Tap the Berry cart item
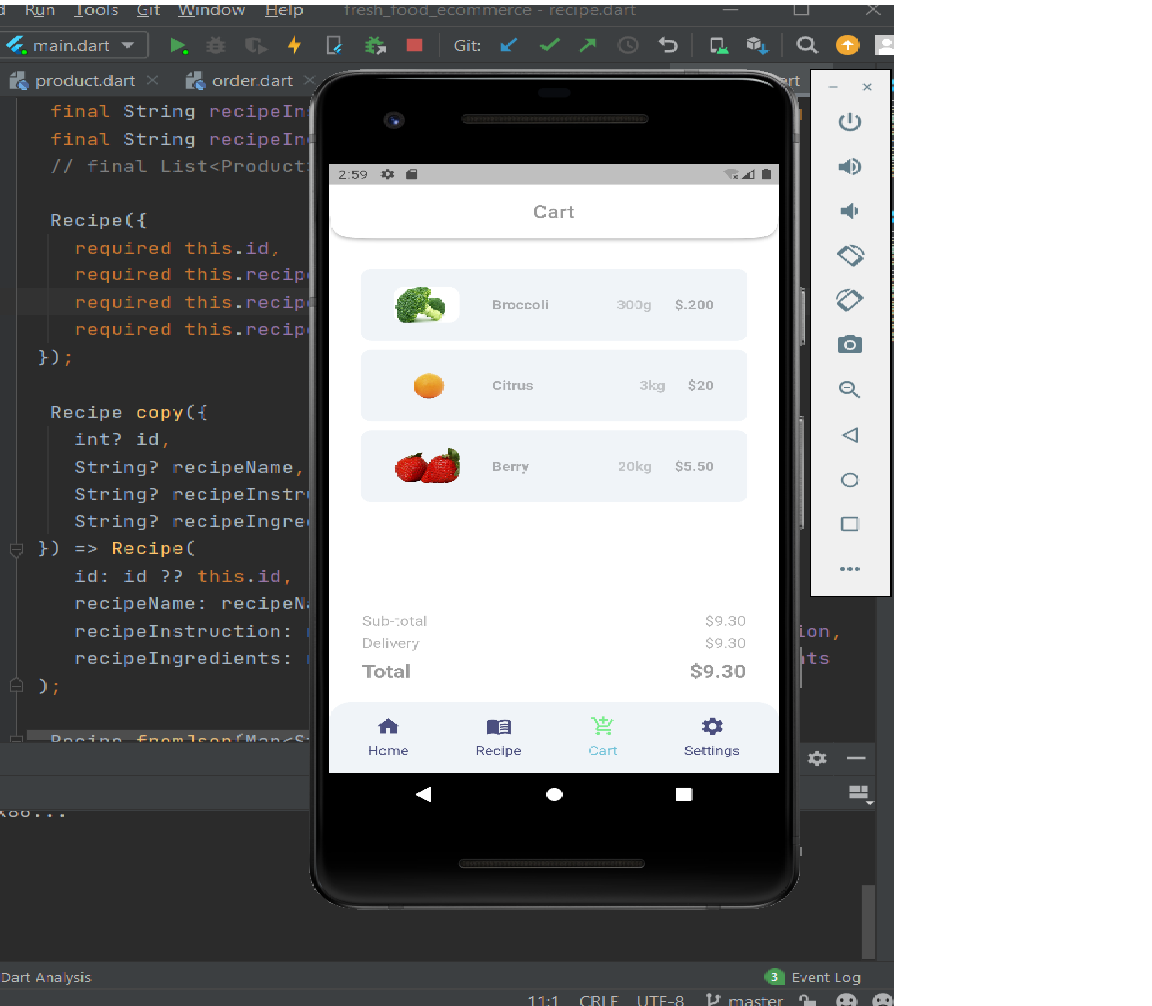1152x1006 pixels. point(554,467)
